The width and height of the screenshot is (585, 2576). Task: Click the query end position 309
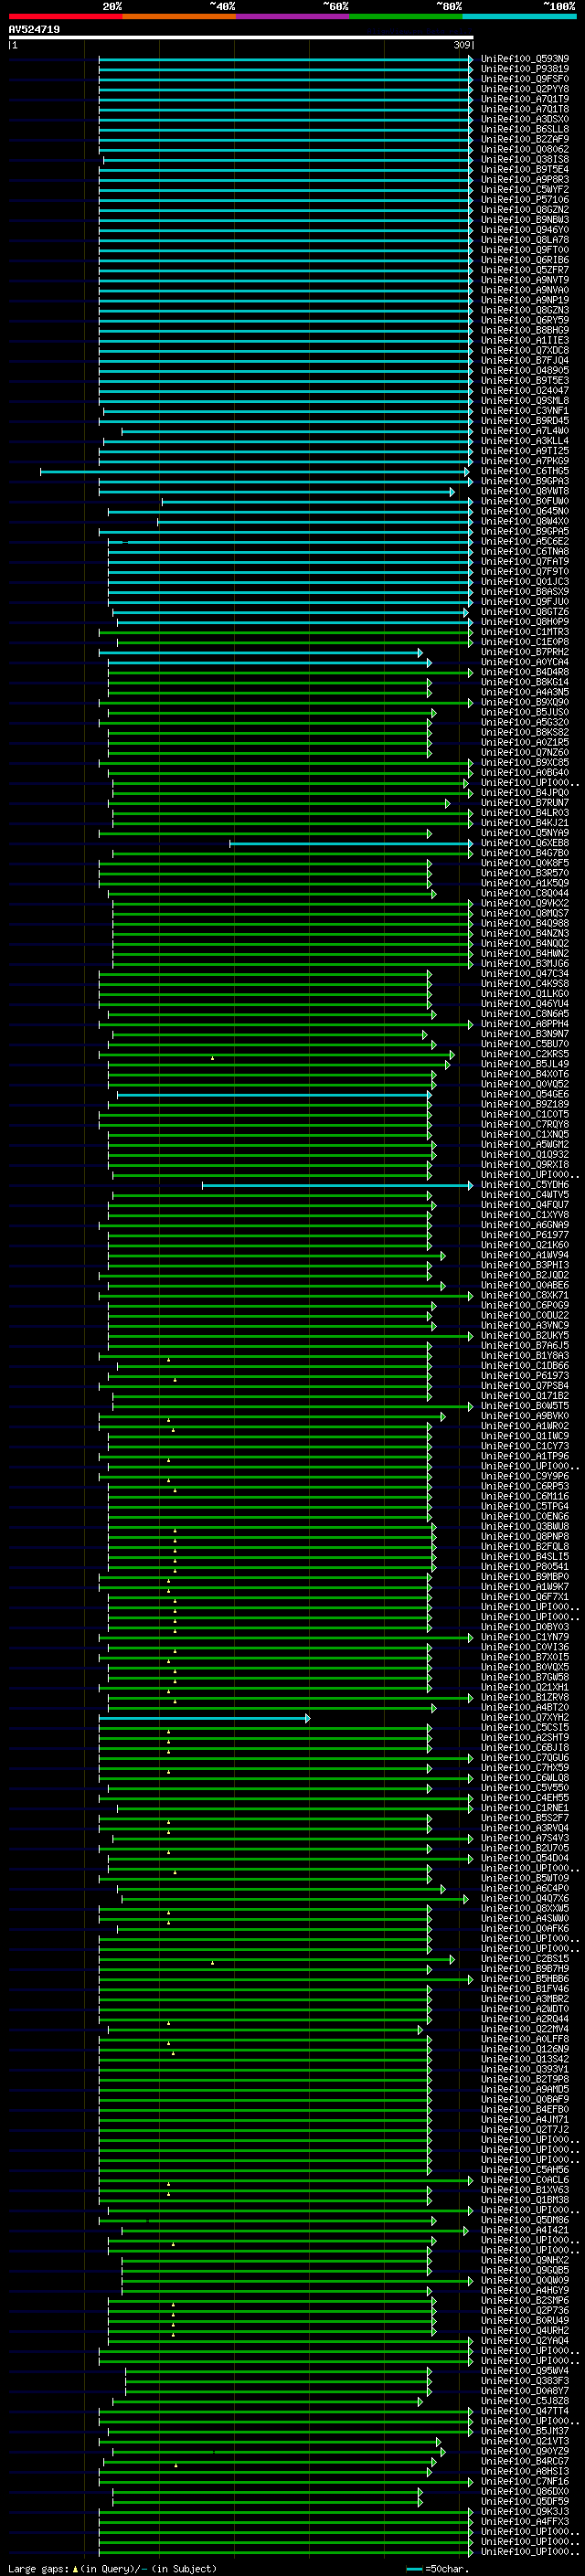coord(461,45)
